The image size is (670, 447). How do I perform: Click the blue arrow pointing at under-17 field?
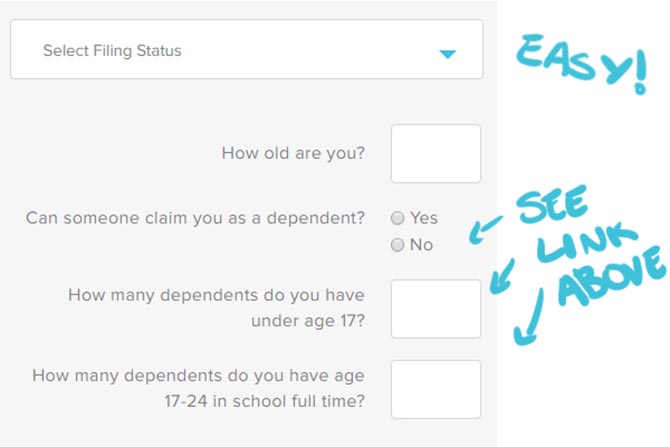(502, 276)
